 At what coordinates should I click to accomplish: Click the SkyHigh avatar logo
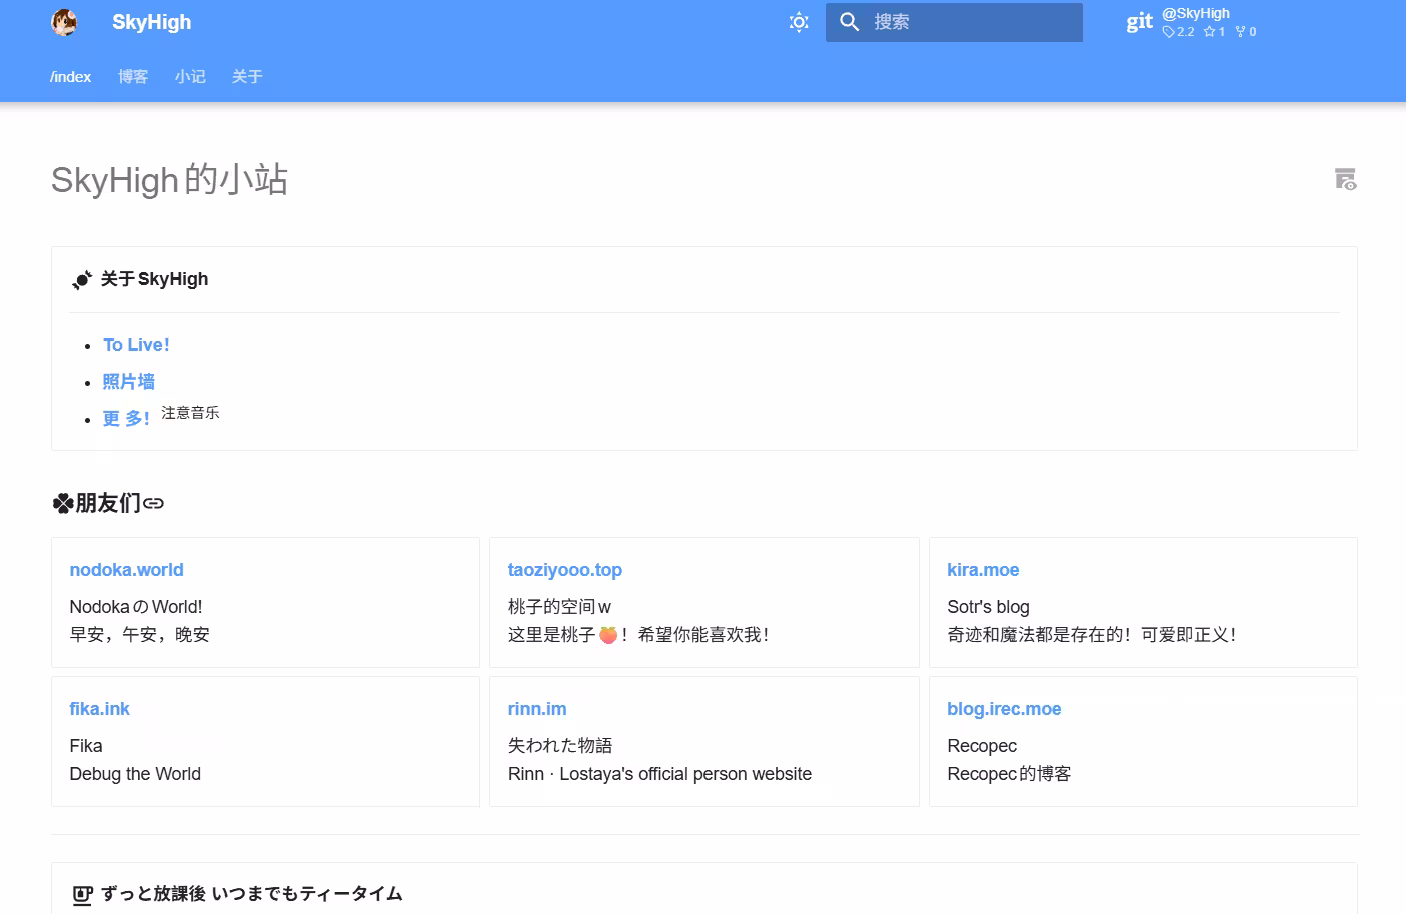pos(64,22)
